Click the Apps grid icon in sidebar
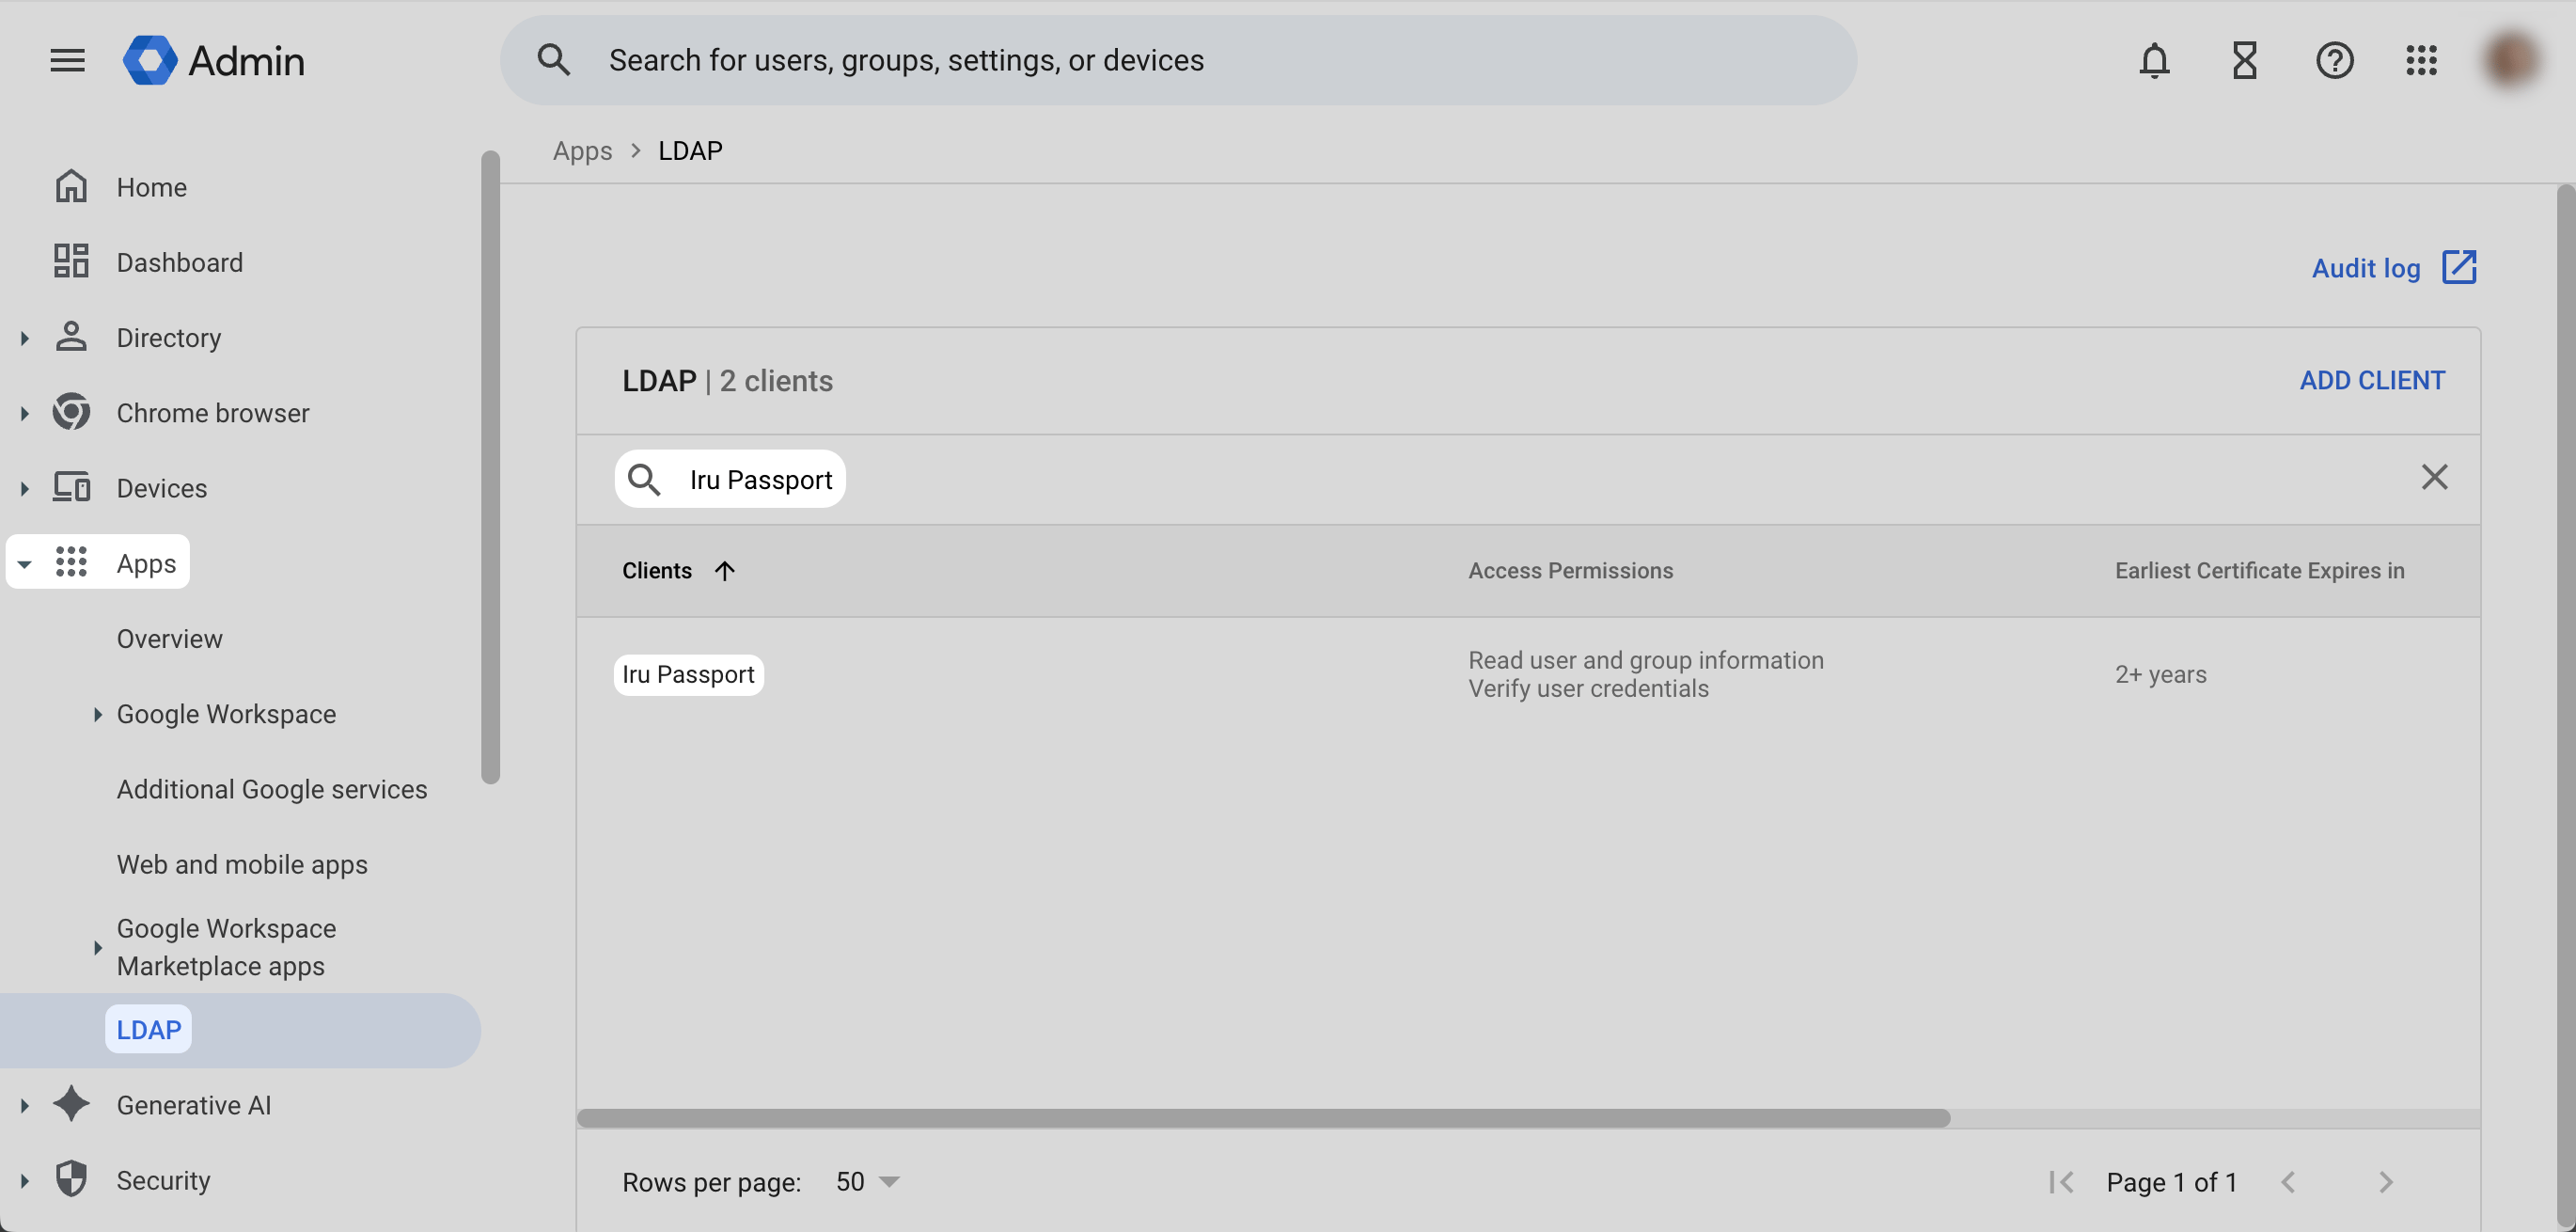 pos(71,562)
